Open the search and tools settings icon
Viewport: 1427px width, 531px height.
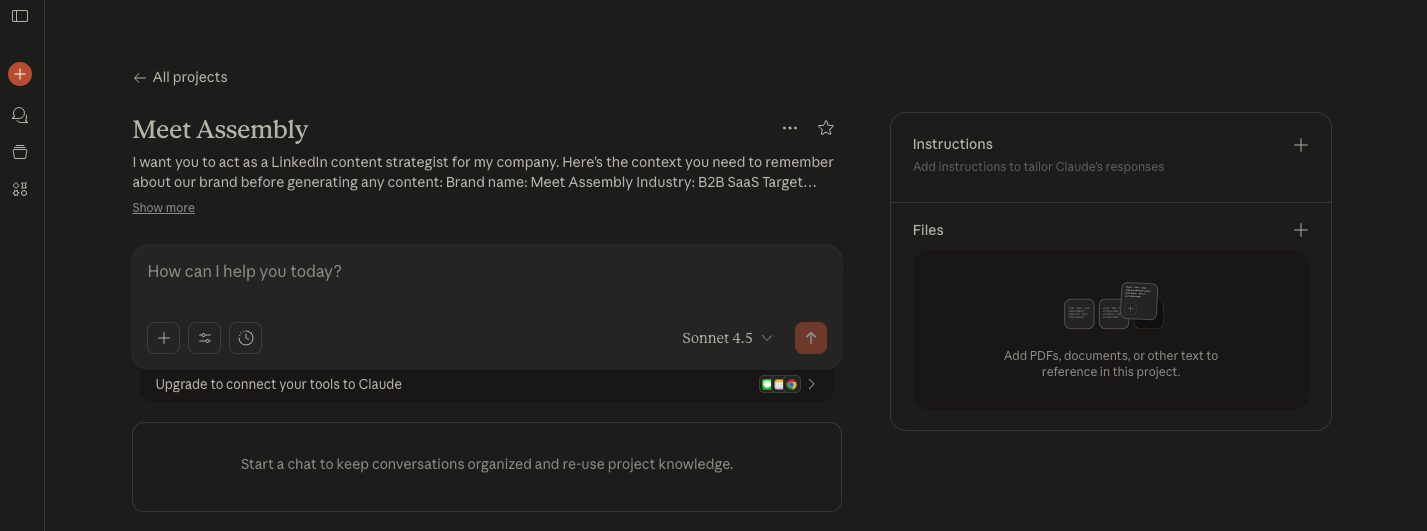[205, 338]
